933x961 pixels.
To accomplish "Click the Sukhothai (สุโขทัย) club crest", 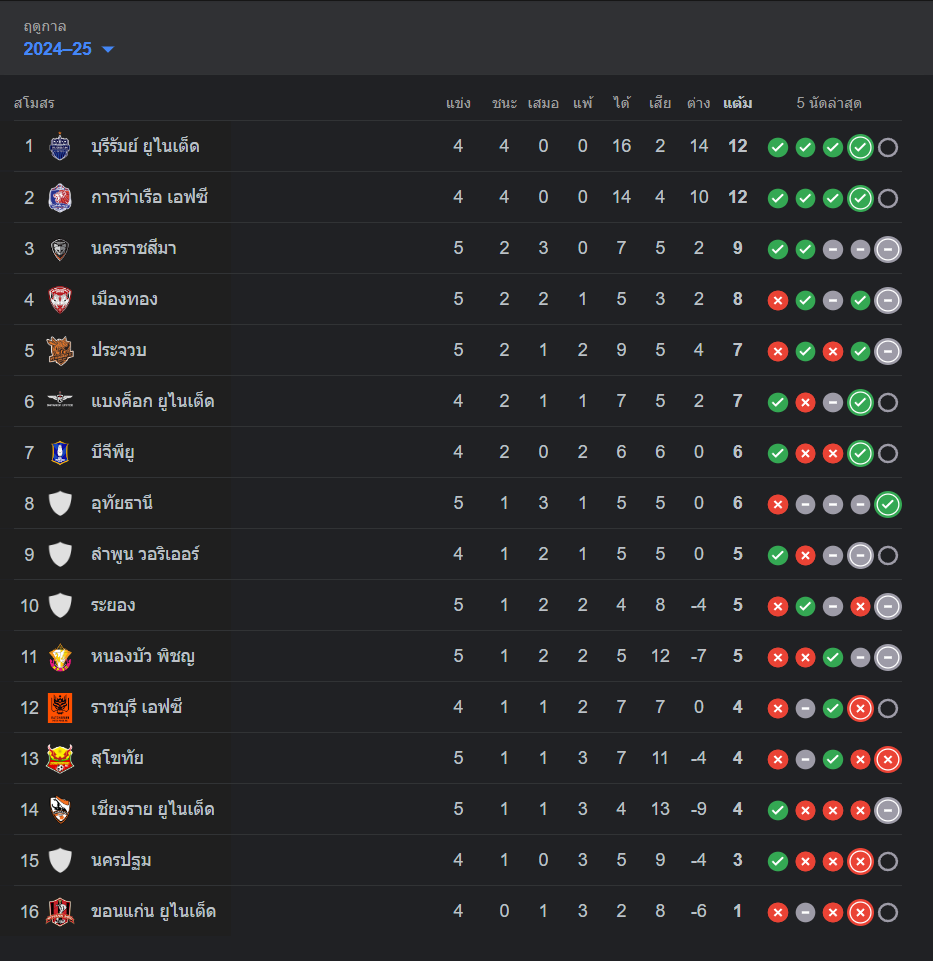I will 60,758.
